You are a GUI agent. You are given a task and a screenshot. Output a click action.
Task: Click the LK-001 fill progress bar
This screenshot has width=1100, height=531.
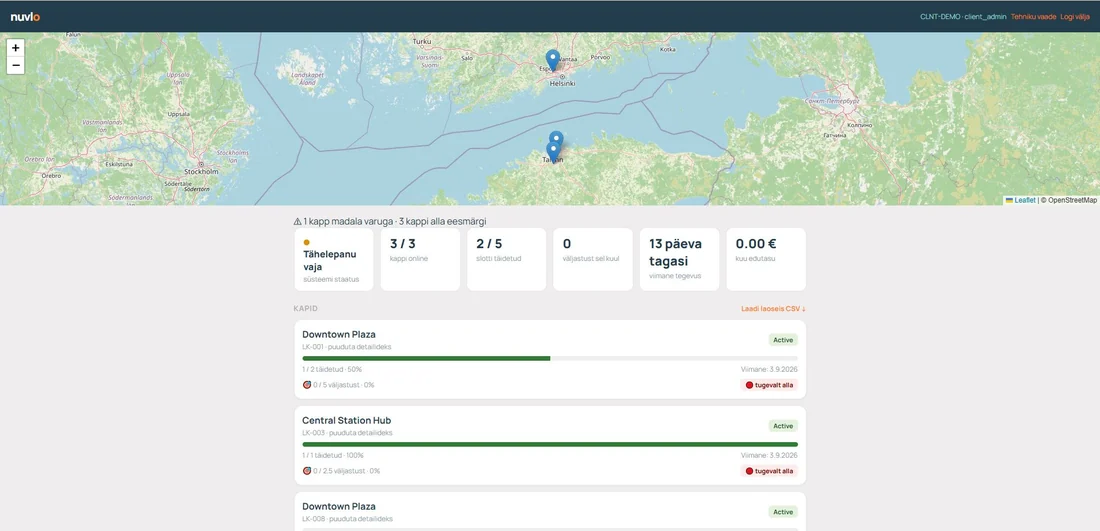coord(550,358)
